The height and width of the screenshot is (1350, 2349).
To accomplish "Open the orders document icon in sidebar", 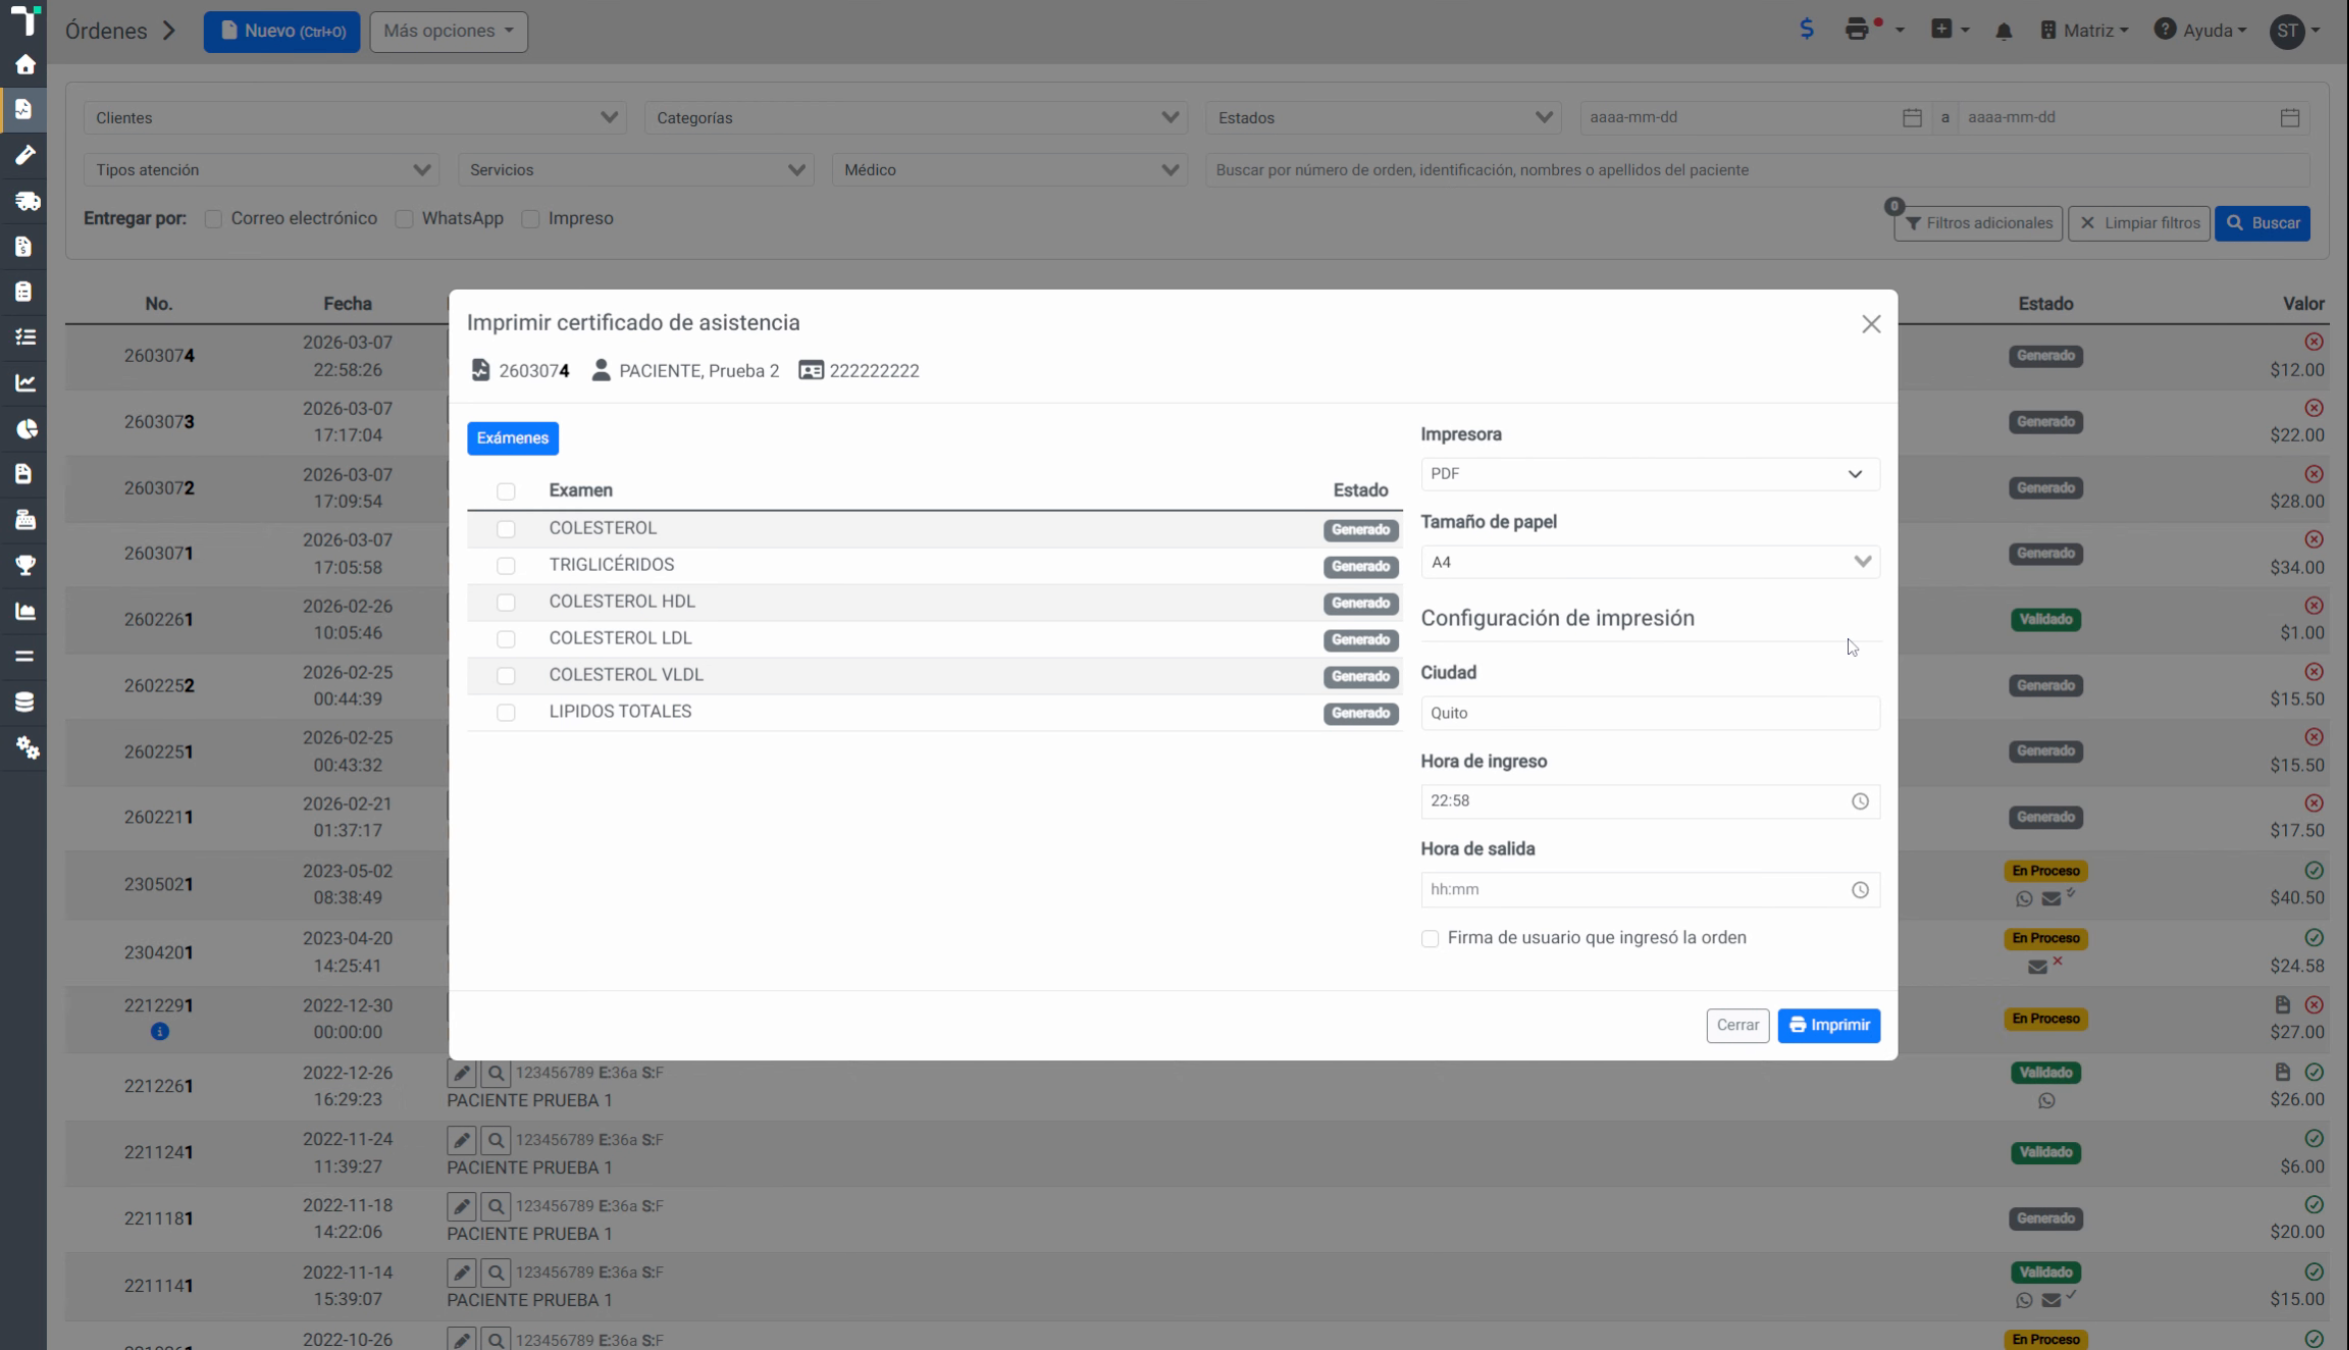I will [x=24, y=109].
